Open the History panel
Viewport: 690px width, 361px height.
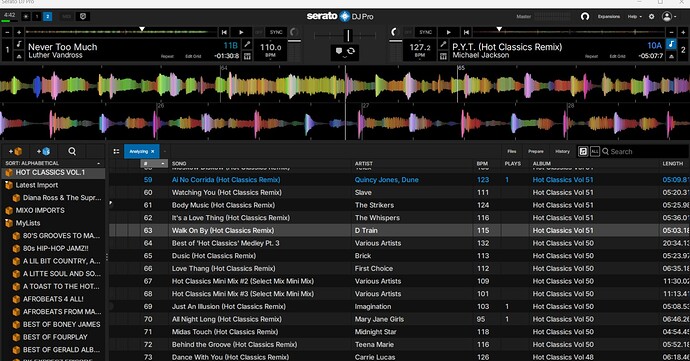pyautogui.click(x=562, y=151)
